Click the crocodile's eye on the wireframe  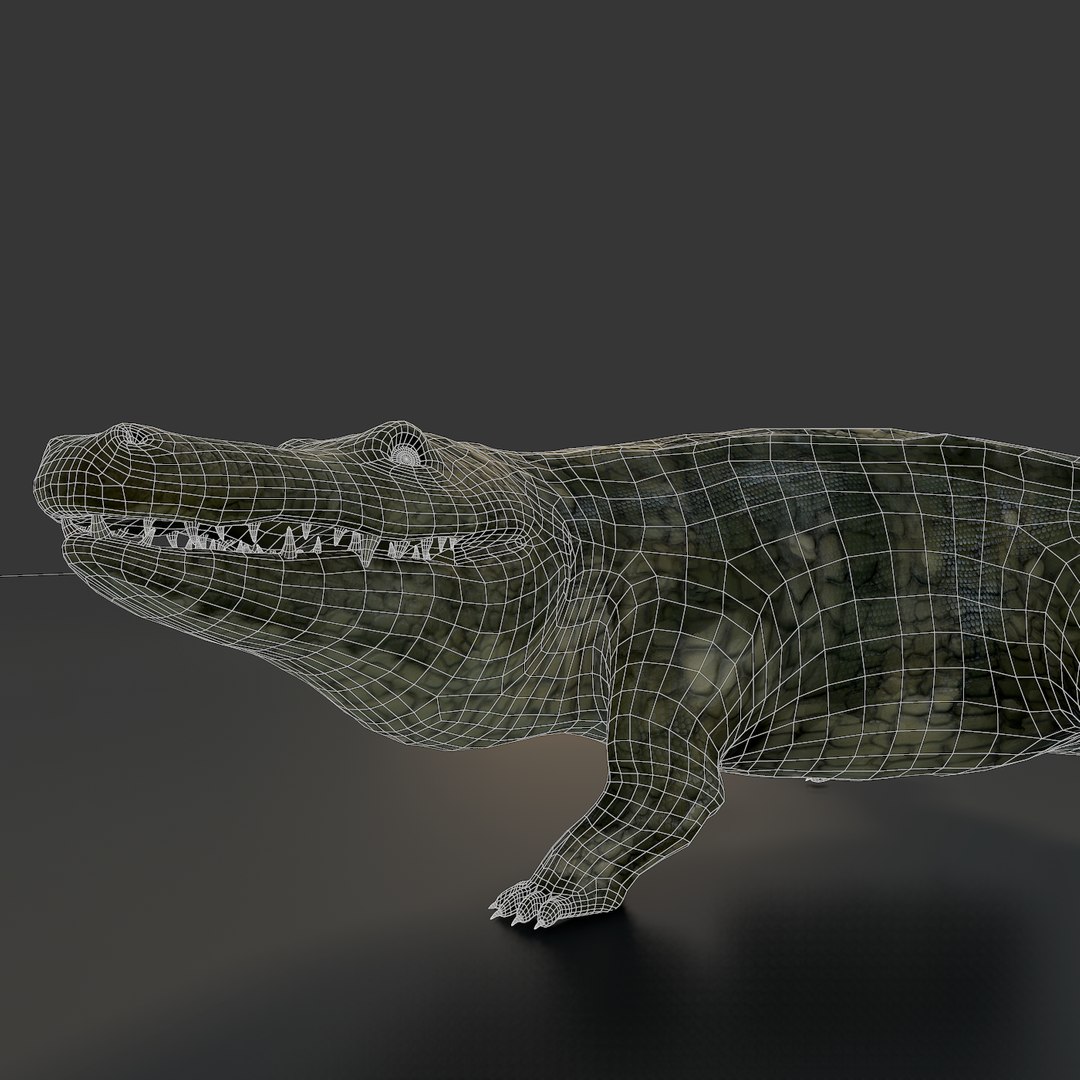(406, 455)
